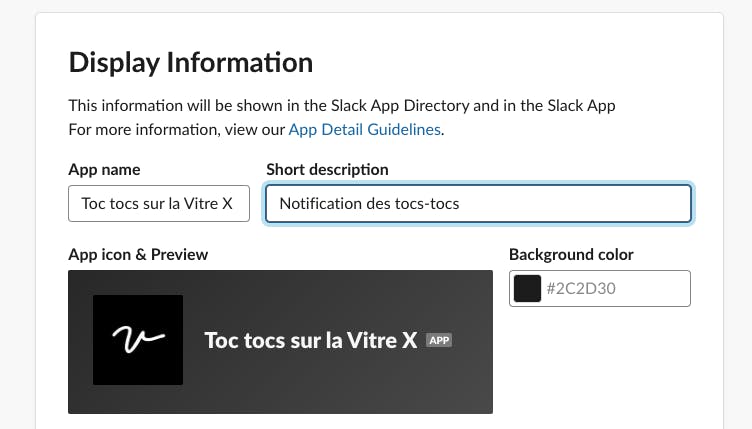Click the dark preview area below the app icon
This screenshot has height=429, width=752.
pos(138,399)
